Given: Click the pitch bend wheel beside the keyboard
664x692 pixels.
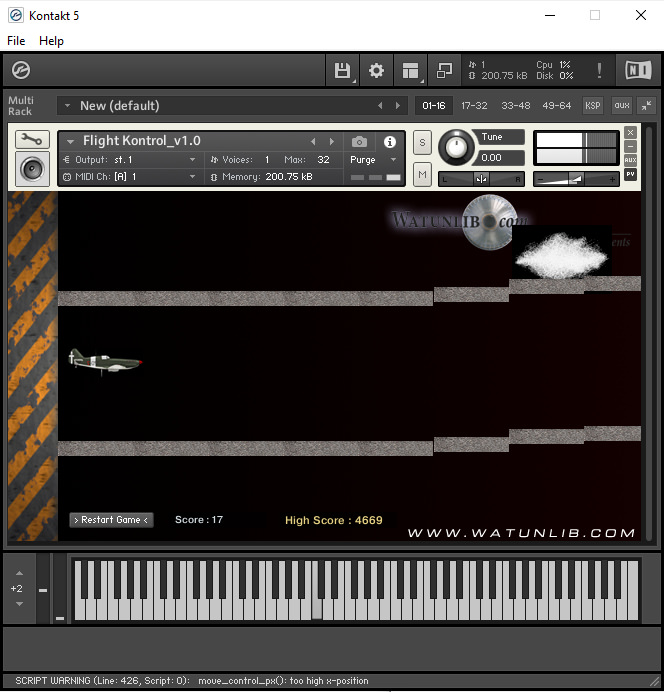Looking at the screenshot, I should pos(43,587).
